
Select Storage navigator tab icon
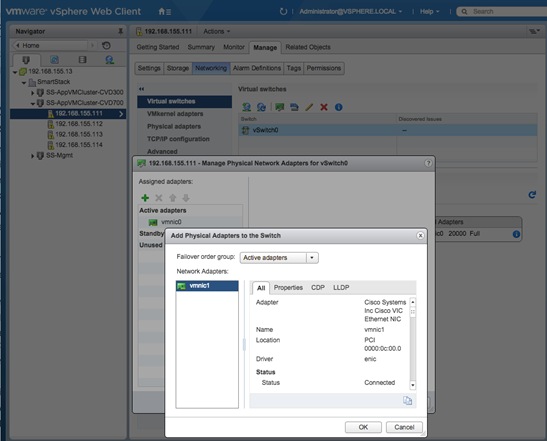point(82,60)
